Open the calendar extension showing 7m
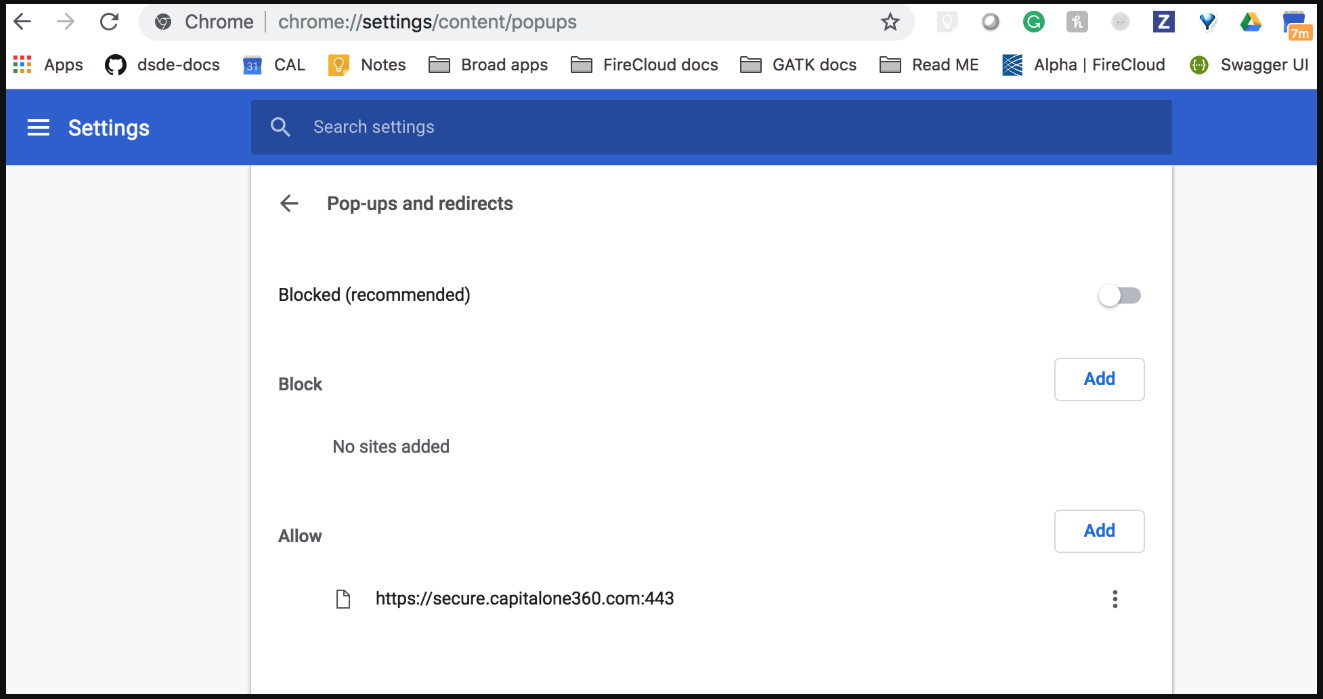The height and width of the screenshot is (699, 1323). click(x=1296, y=24)
